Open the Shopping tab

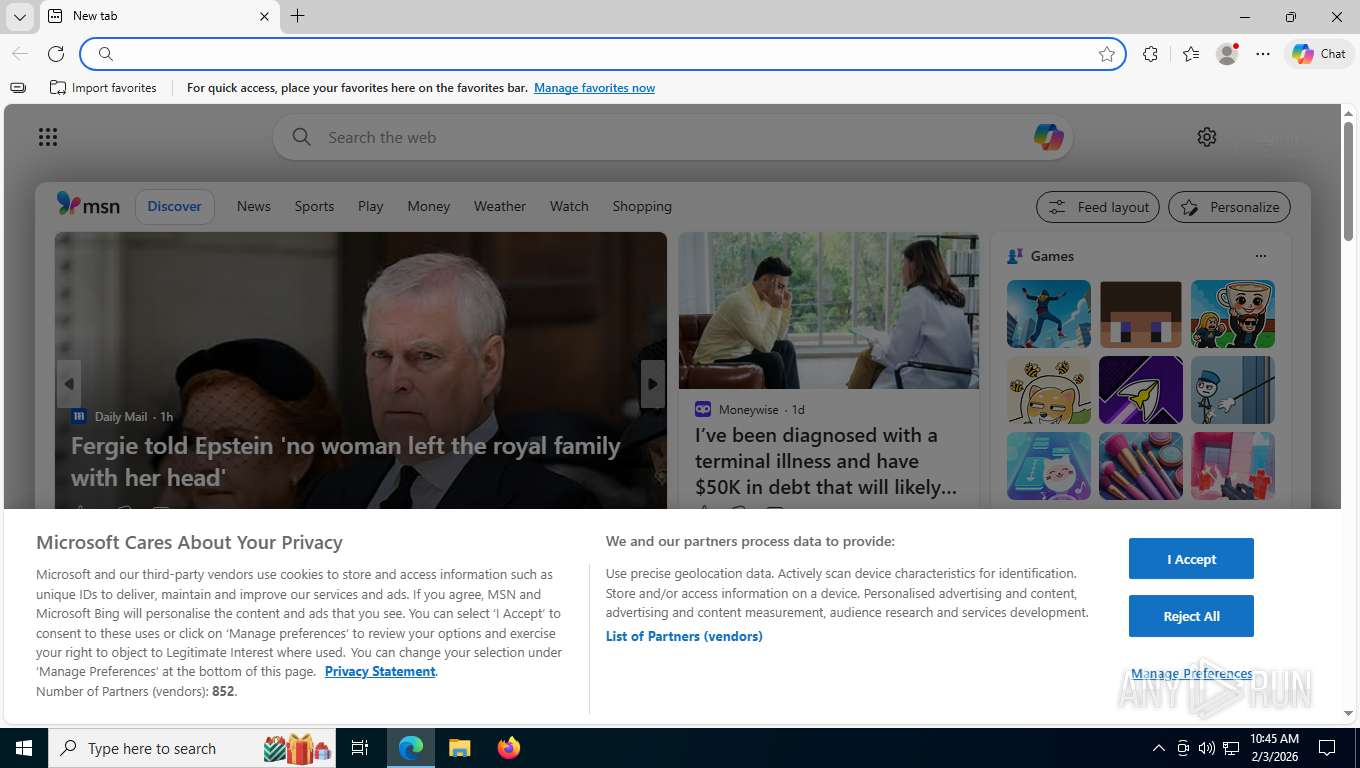click(642, 206)
